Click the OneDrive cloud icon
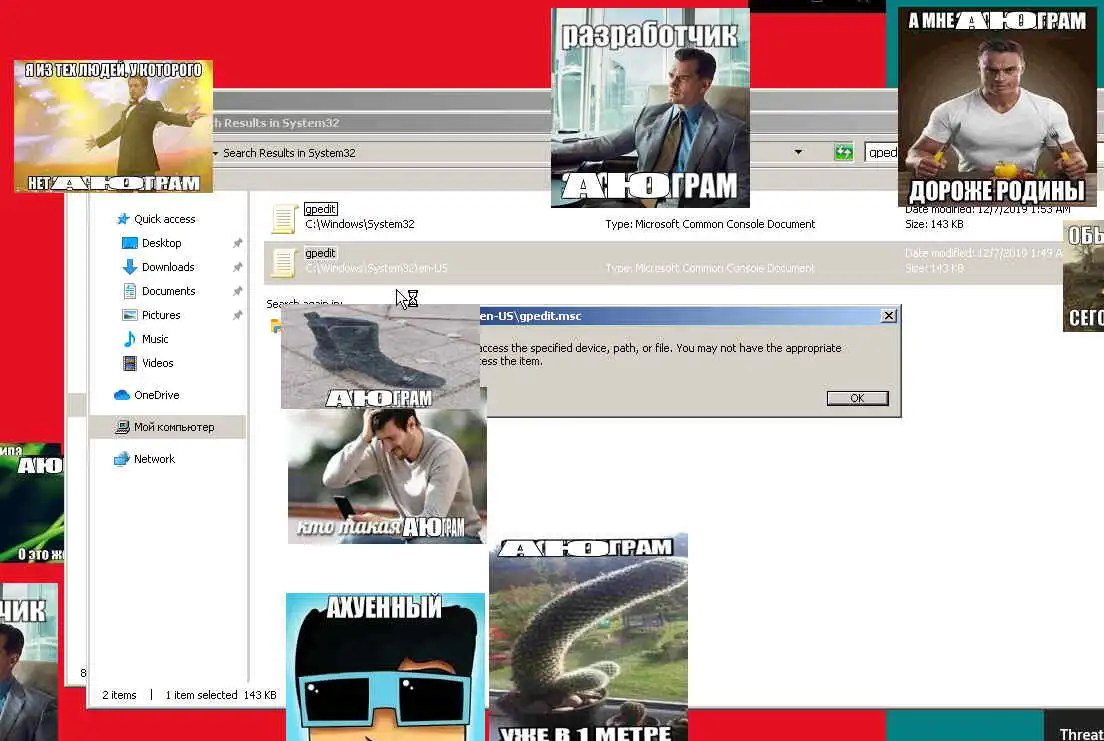This screenshot has width=1104, height=741. coord(122,395)
